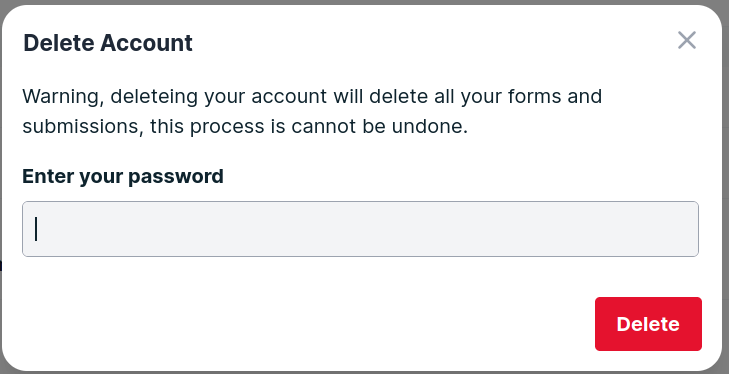Click the word "password" in field label
Screen dimensions: 729x374
coord(176,177)
